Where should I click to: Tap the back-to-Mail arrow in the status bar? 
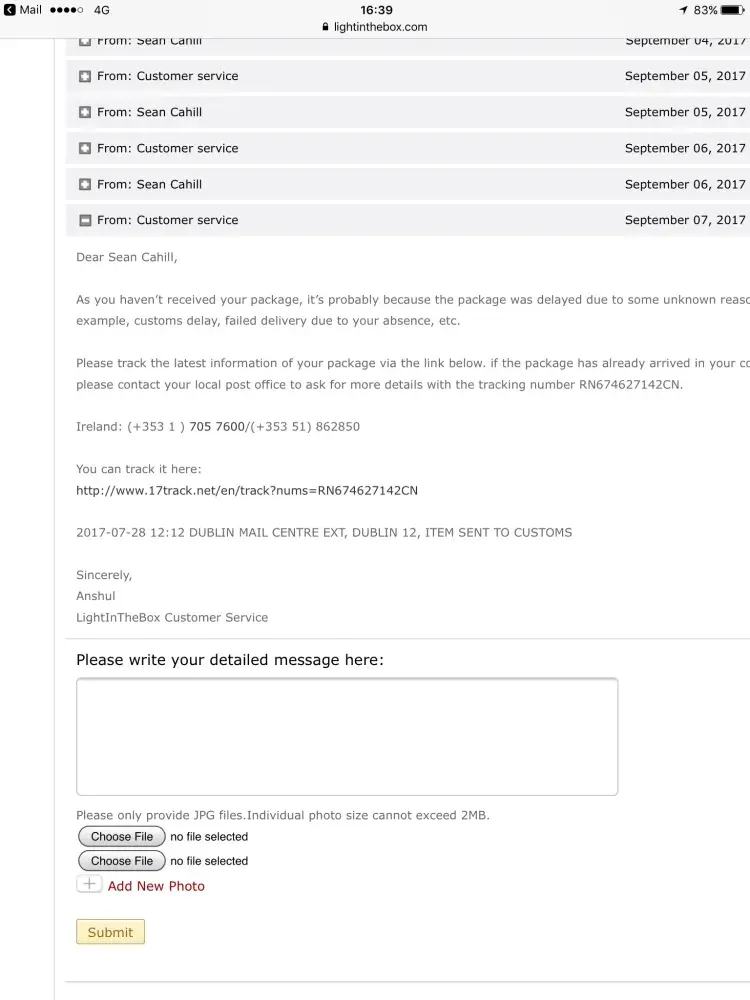(9, 10)
